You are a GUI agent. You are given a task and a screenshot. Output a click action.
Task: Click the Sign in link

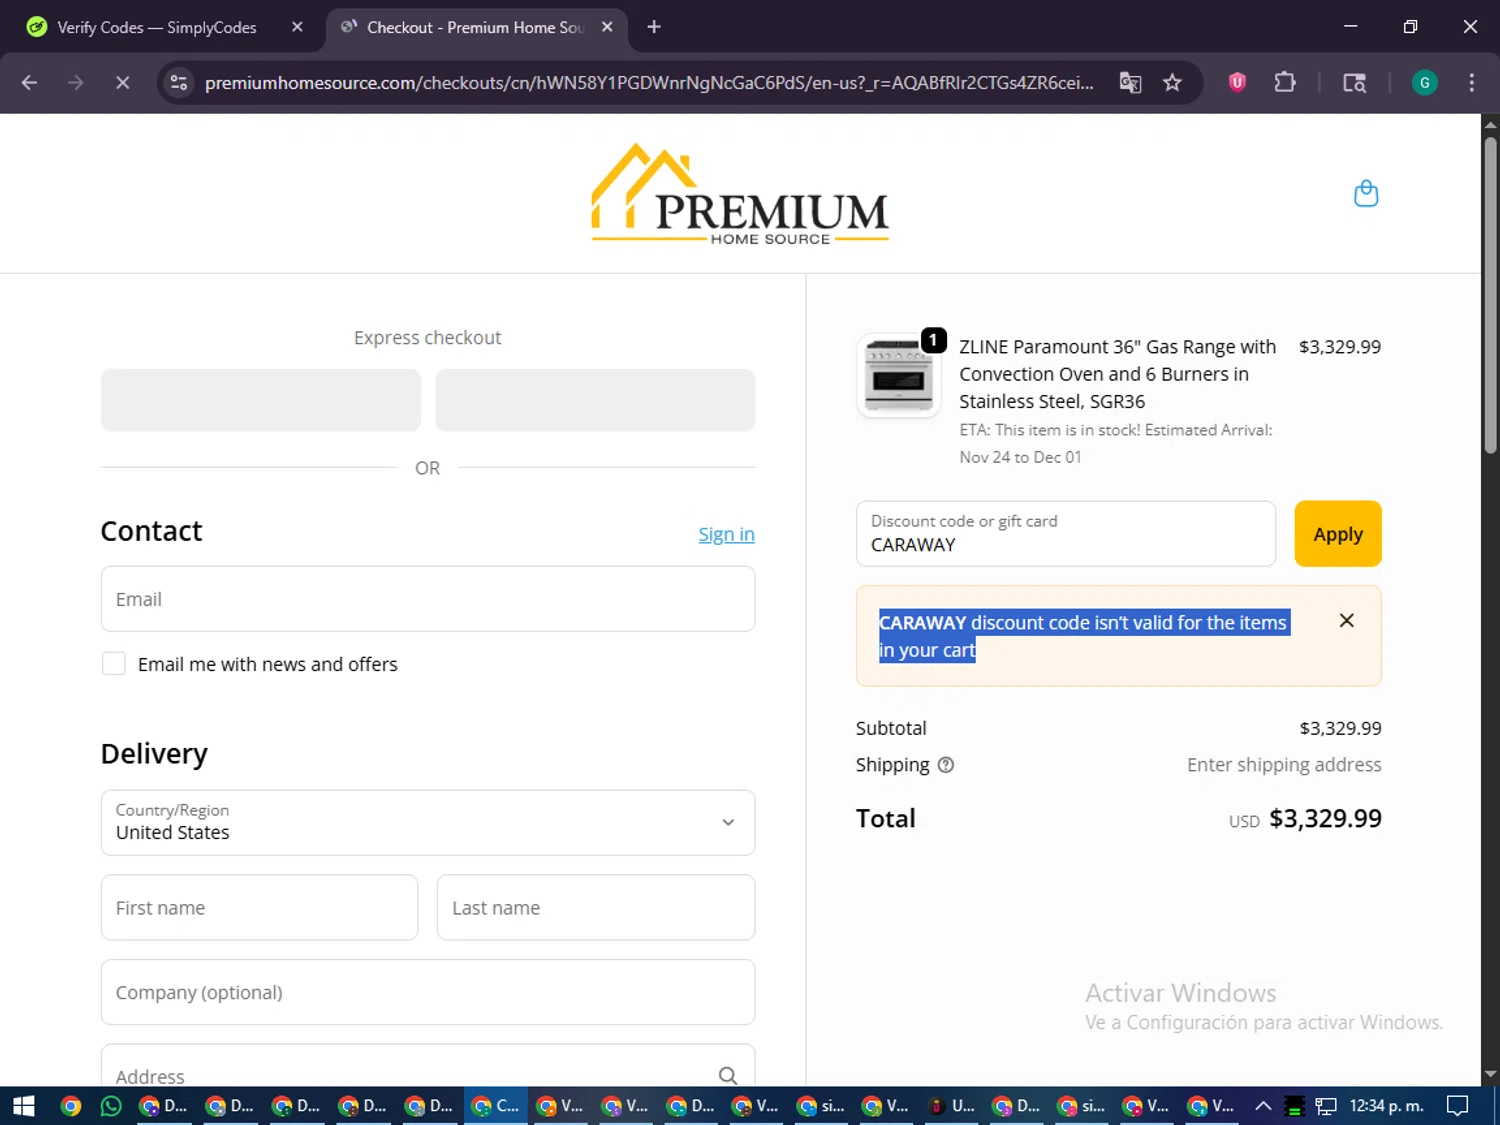pyautogui.click(x=726, y=534)
